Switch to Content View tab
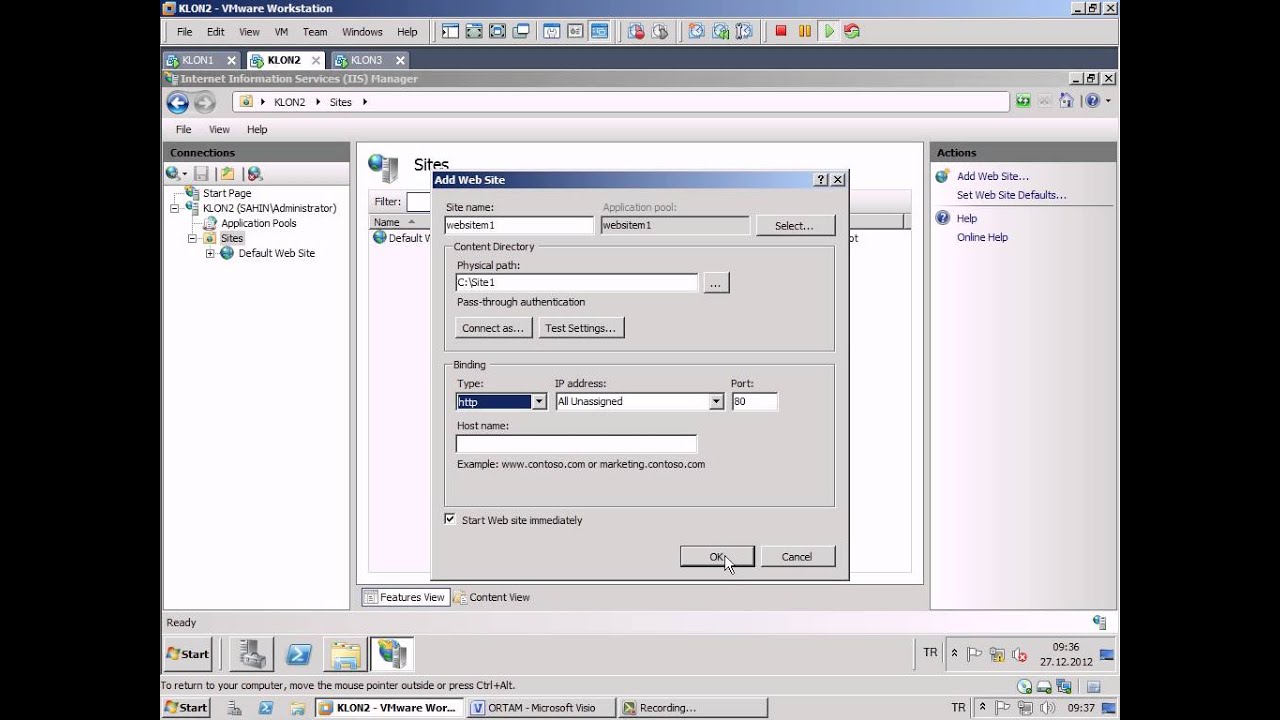The width and height of the screenshot is (1280, 720). 492,597
